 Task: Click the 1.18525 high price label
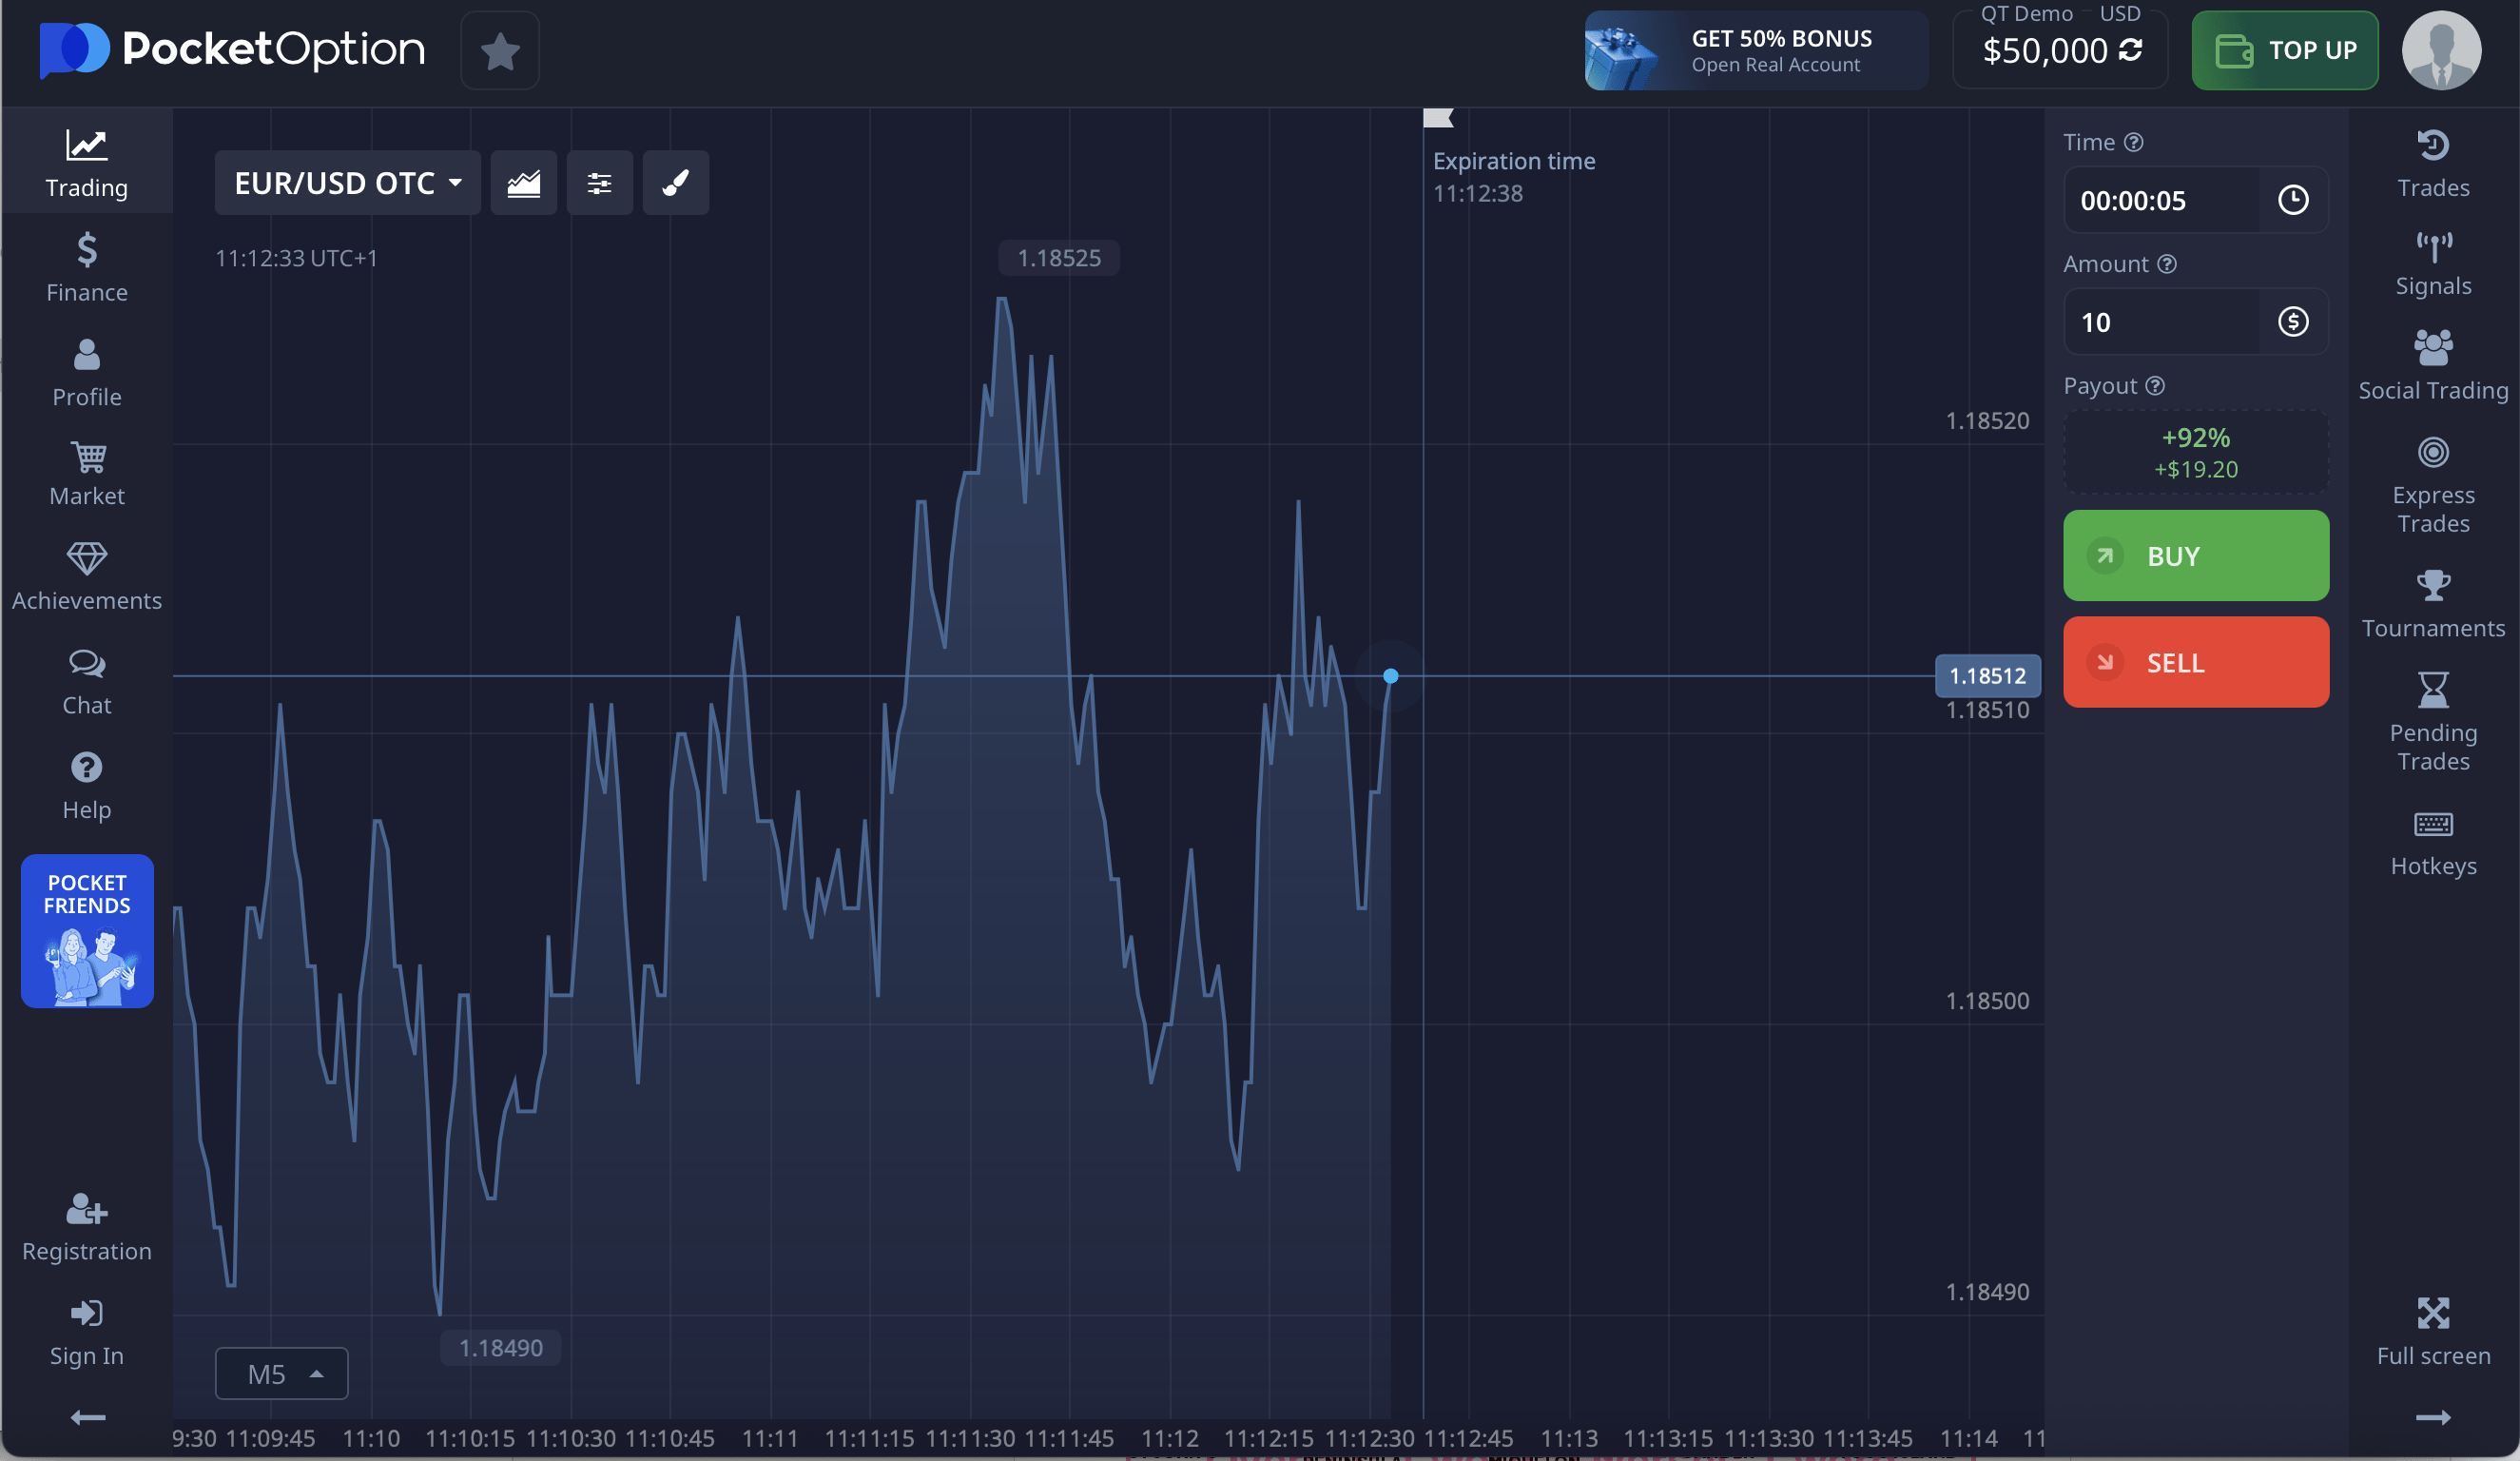point(1059,258)
